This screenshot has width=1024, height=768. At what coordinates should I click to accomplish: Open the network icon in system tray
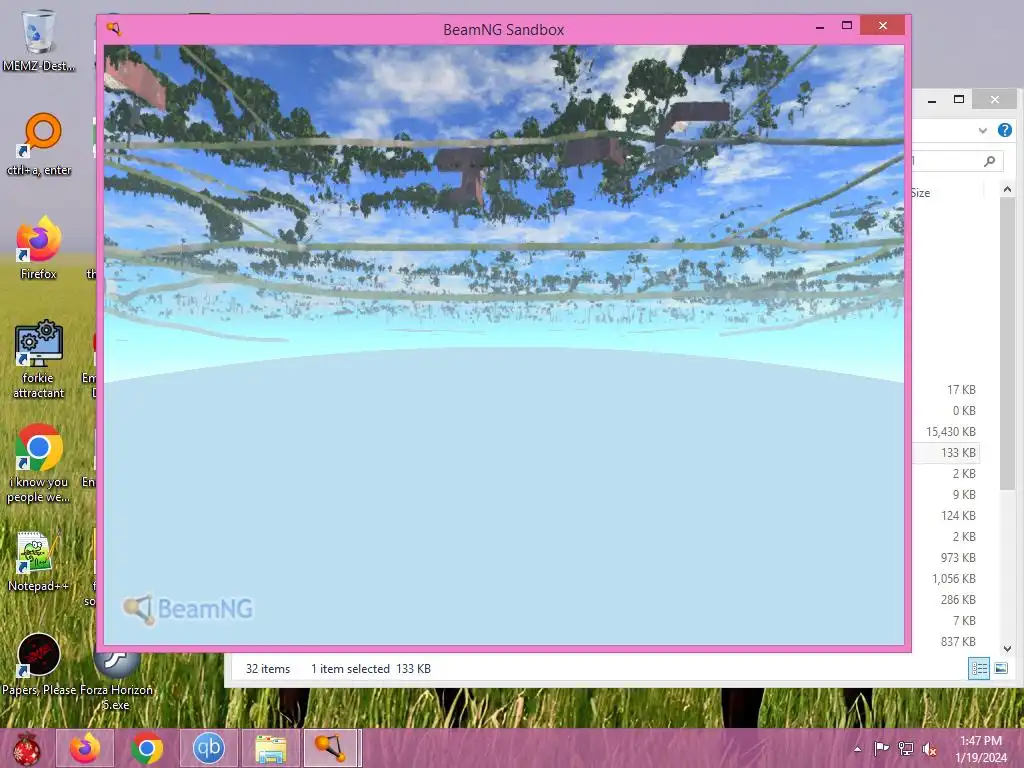pos(906,748)
